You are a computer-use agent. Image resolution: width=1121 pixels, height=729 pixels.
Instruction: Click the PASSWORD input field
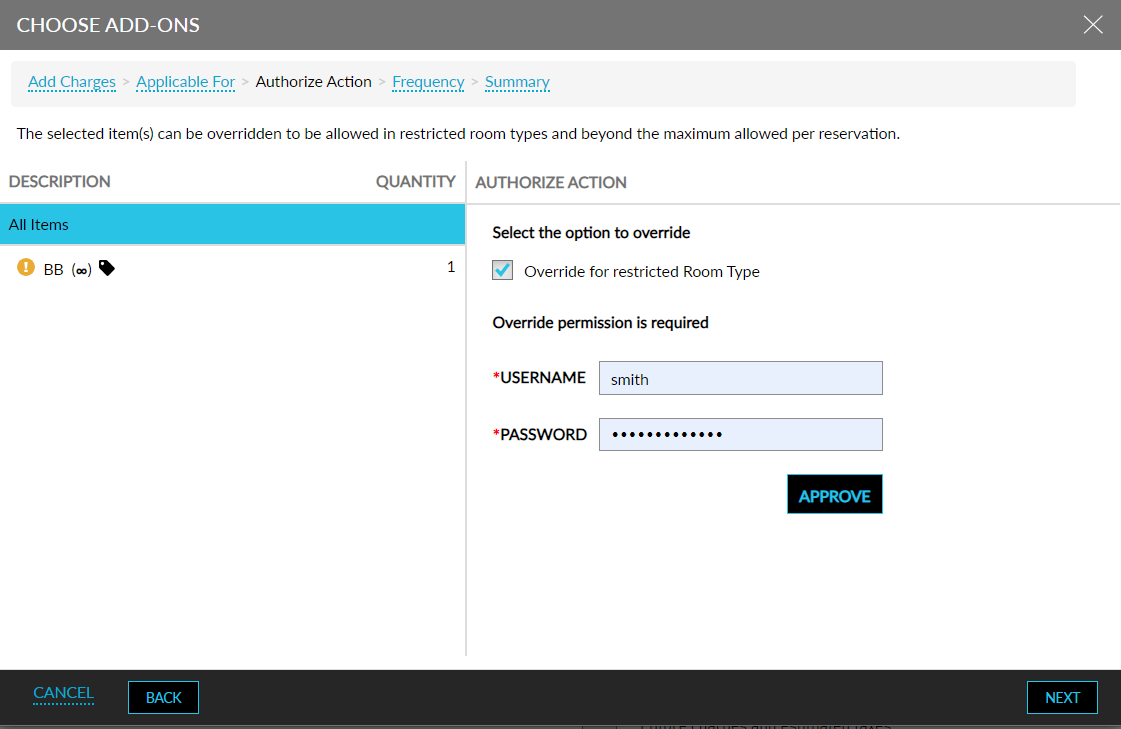click(740, 434)
